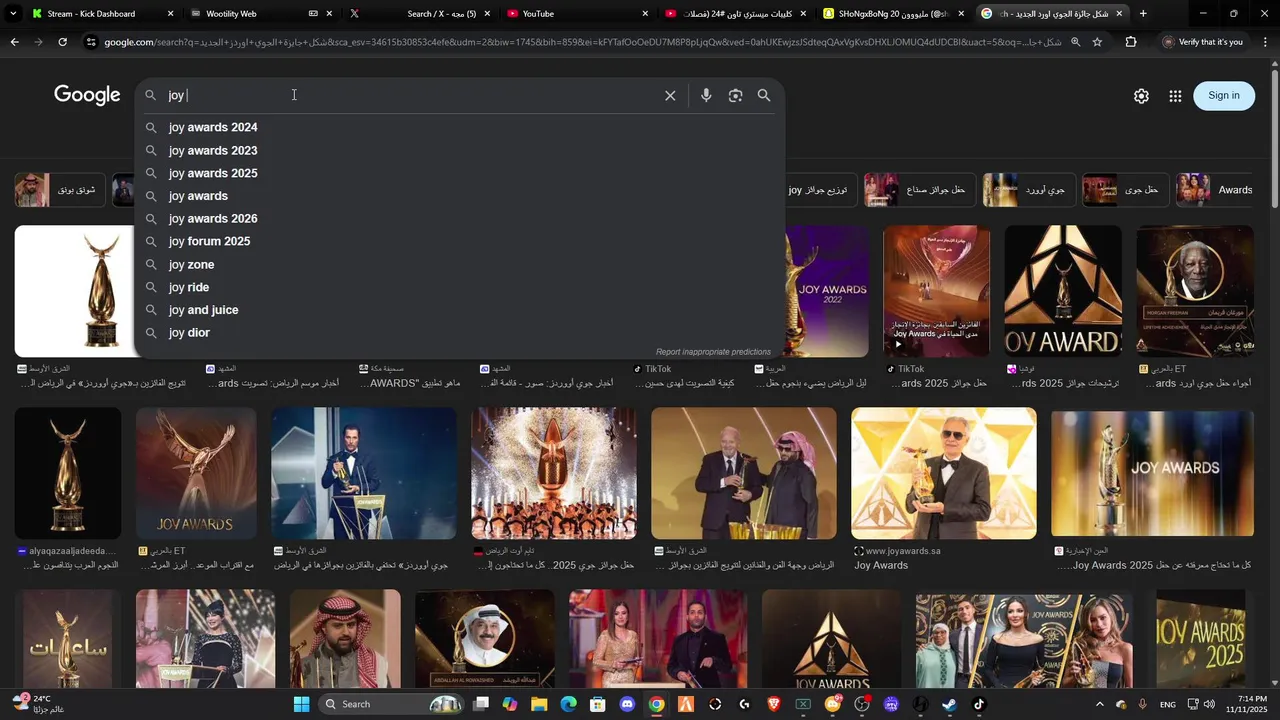
Task: Select suggestion joy awards 2026
Action: [x=459, y=219]
